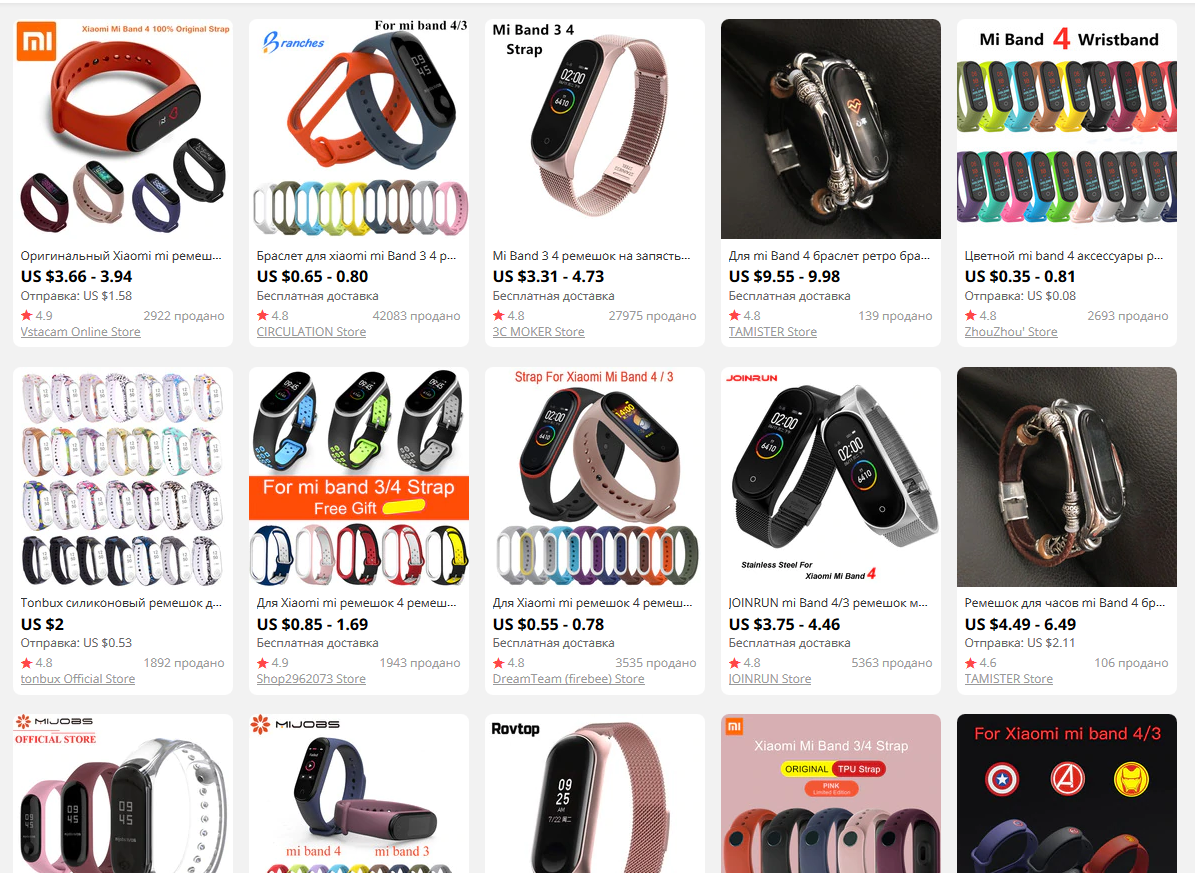Open the For mi band 3/4 Strap Free Gift image

tap(359, 477)
